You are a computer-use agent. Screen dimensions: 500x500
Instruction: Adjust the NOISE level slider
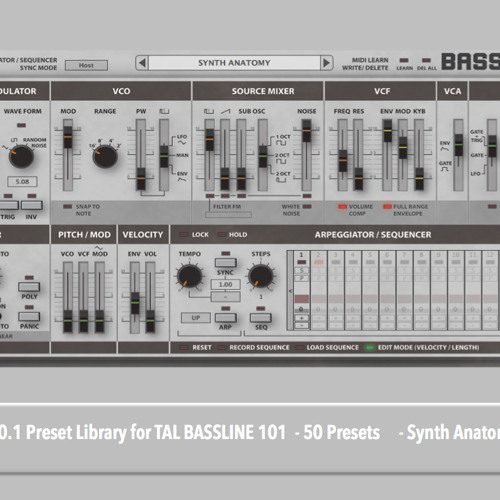[306, 131]
